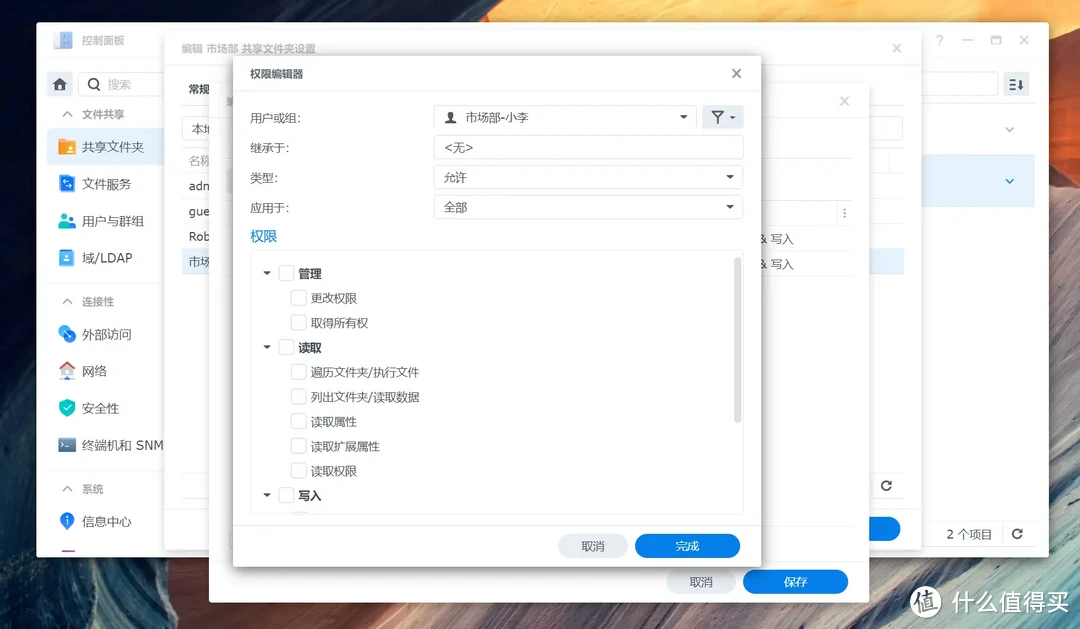Viewport: 1080px width, 629px height.
Task: Open 用户与群组 settings
Action: tap(110, 220)
